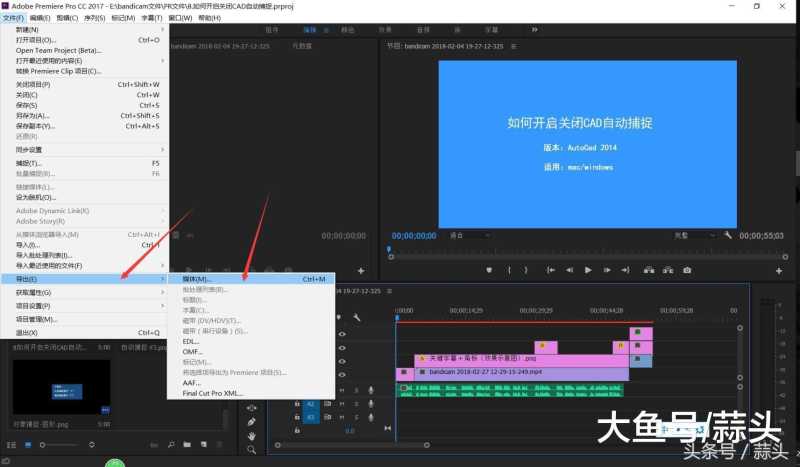Viewport: 800px width, 467px height.
Task: Expand the 获取属性(G) submenu
Action: point(84,292)
